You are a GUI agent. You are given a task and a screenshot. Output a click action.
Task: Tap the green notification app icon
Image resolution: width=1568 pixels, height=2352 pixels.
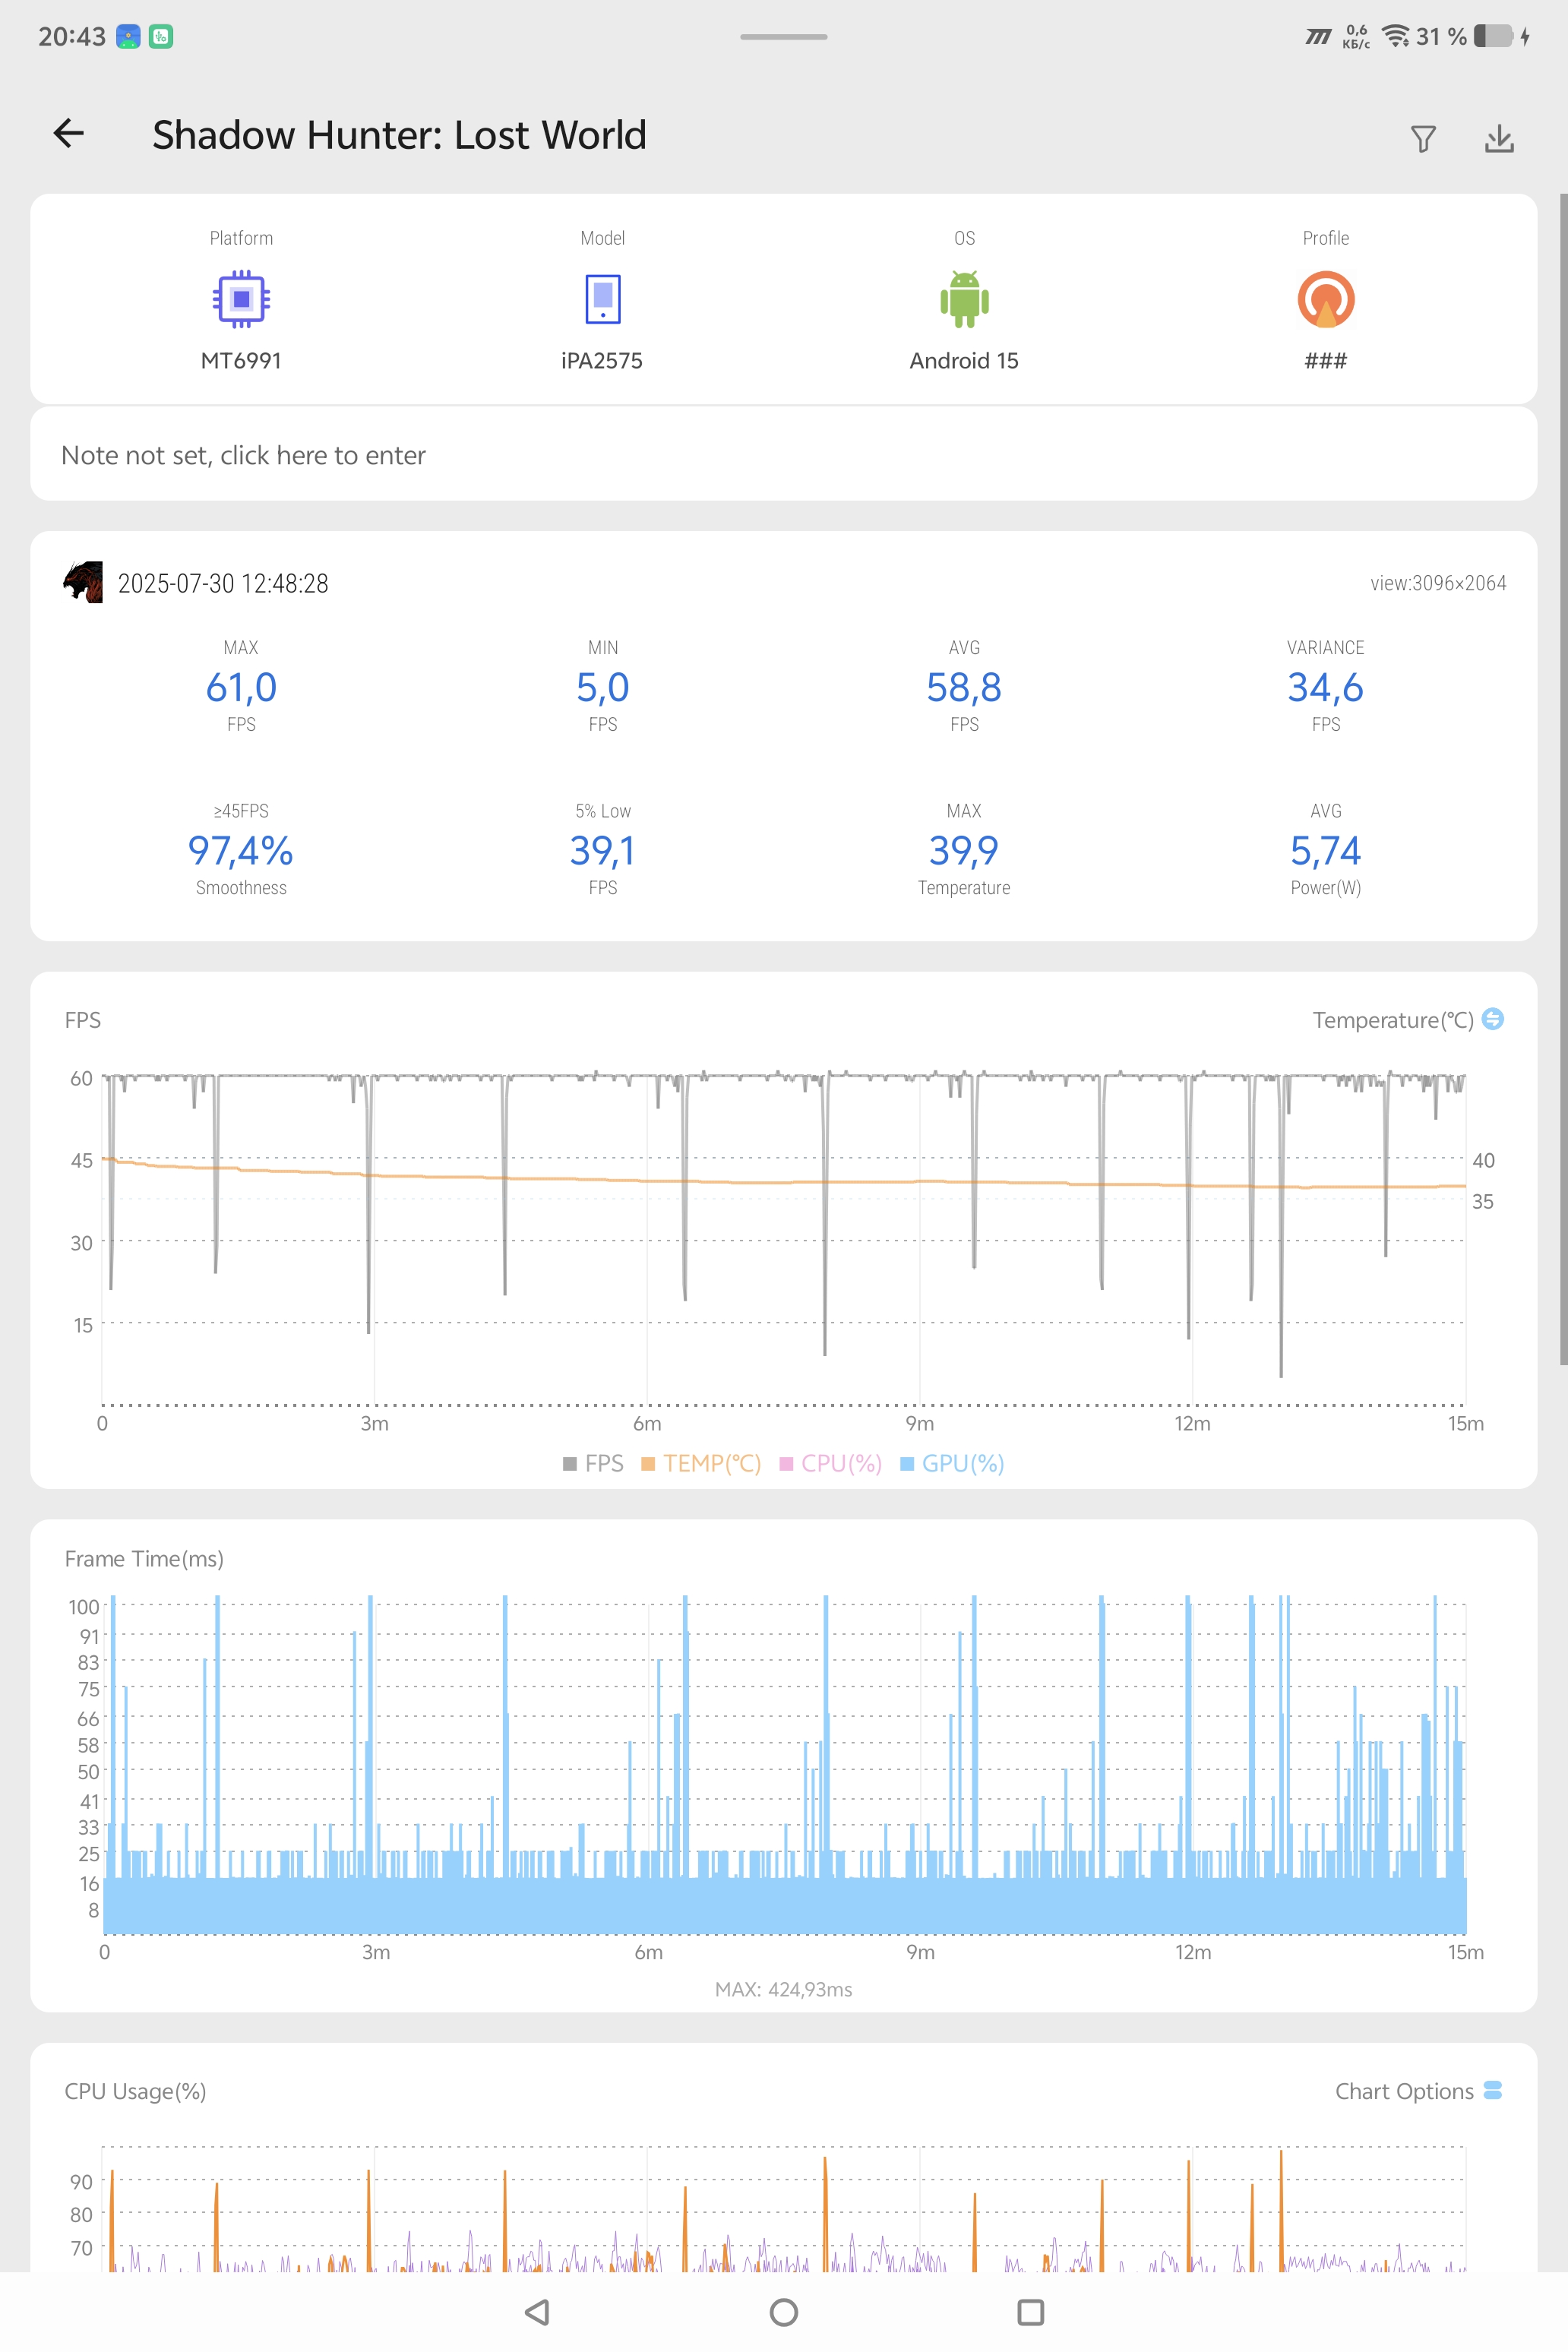click(161, 36)
